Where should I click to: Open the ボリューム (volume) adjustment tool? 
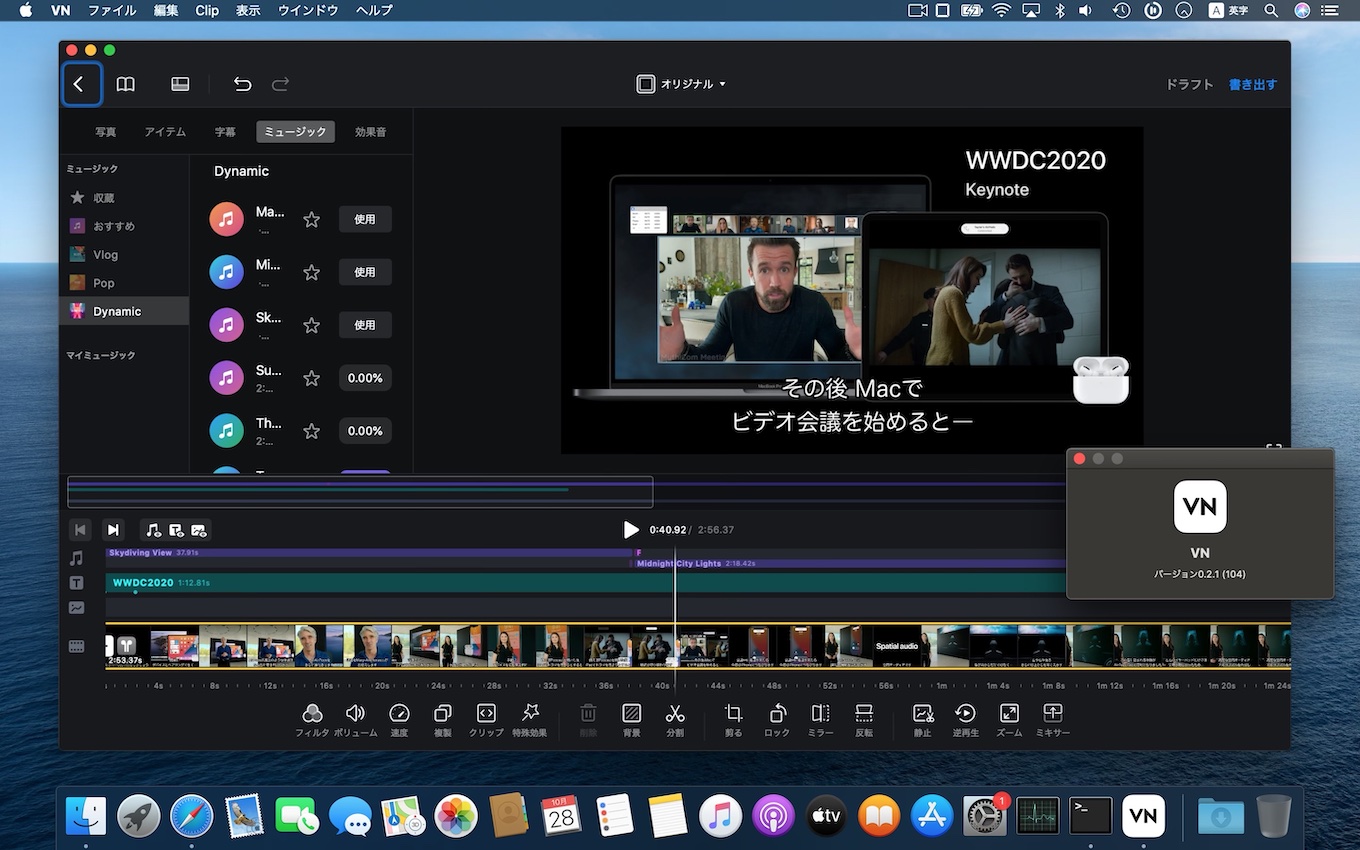355,718
